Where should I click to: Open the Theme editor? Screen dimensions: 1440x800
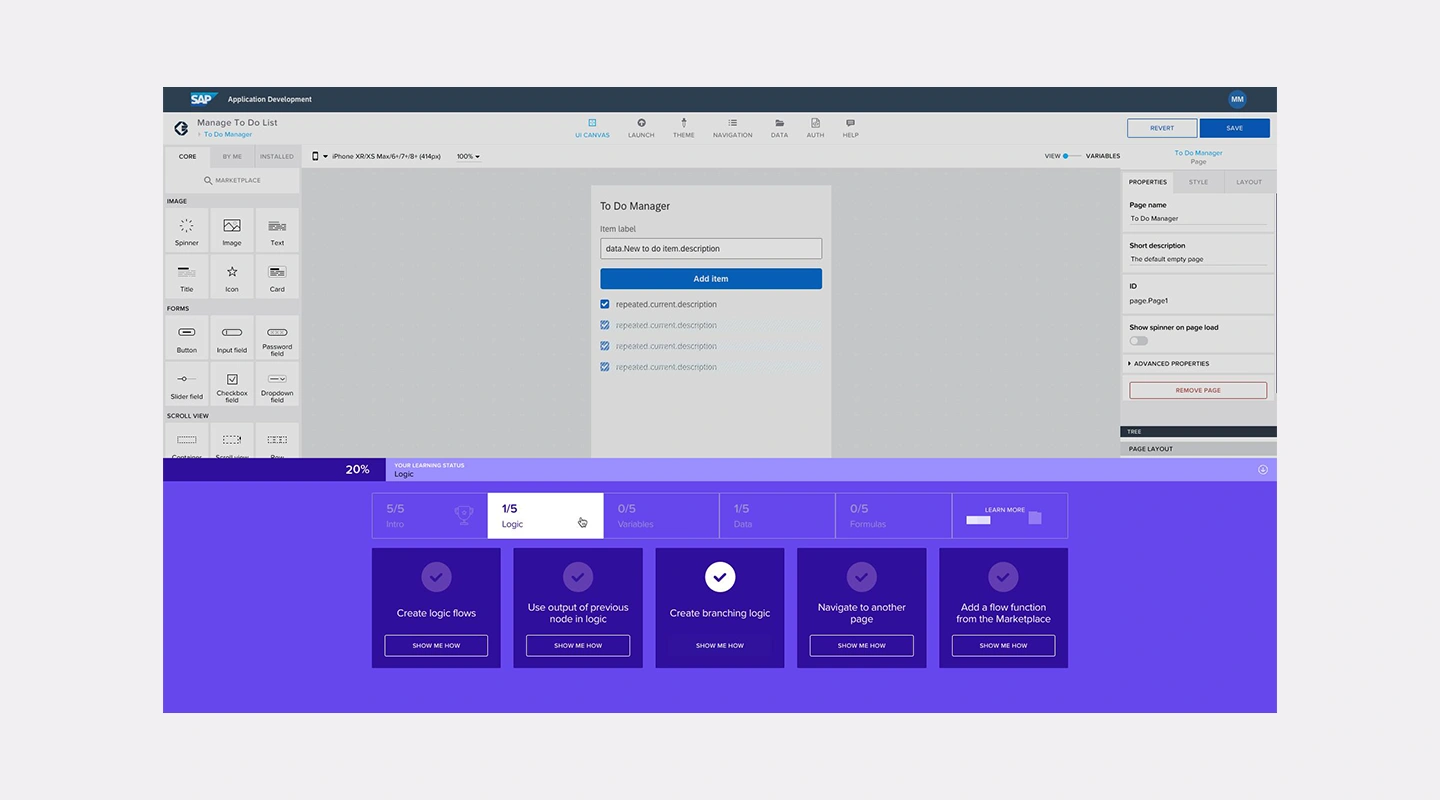tap(684, 128)
